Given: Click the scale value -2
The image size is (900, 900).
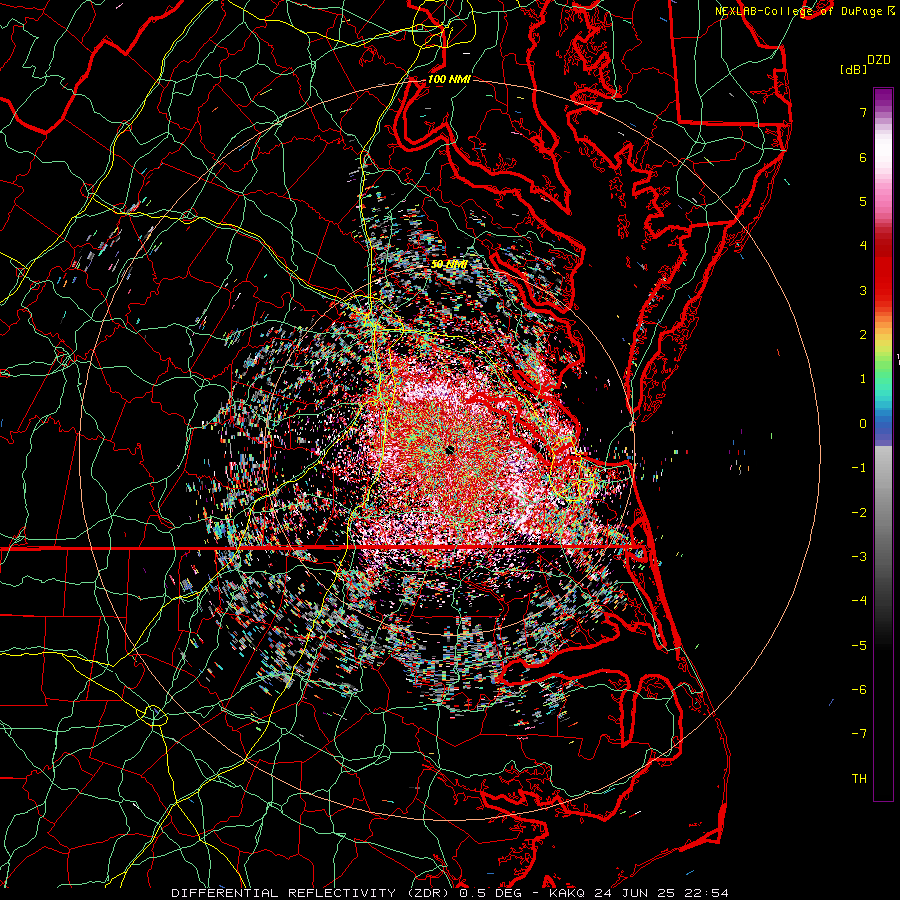Looking at the screenshot, I should pyautogui.click(x=859, y=513).
